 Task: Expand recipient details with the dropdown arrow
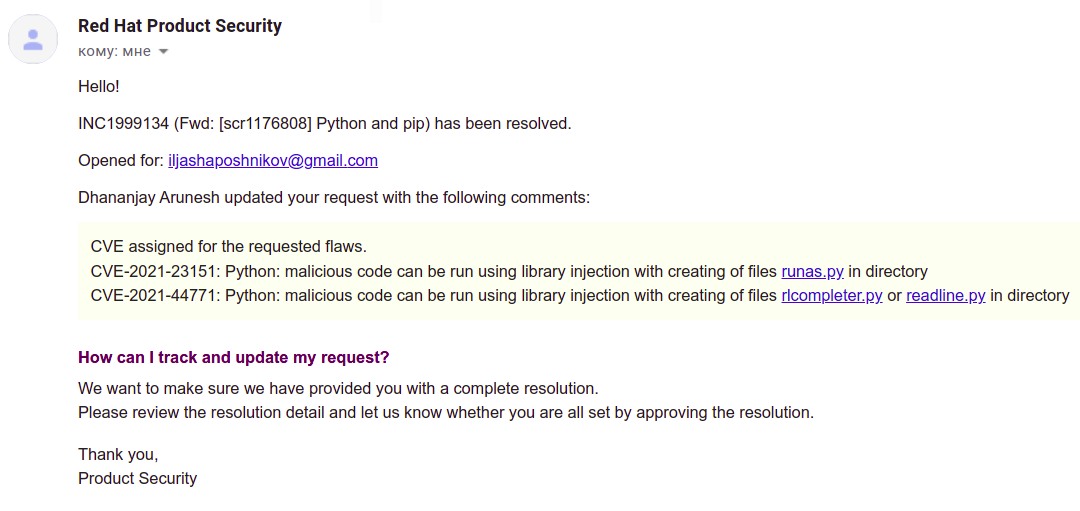click(164, 52)
